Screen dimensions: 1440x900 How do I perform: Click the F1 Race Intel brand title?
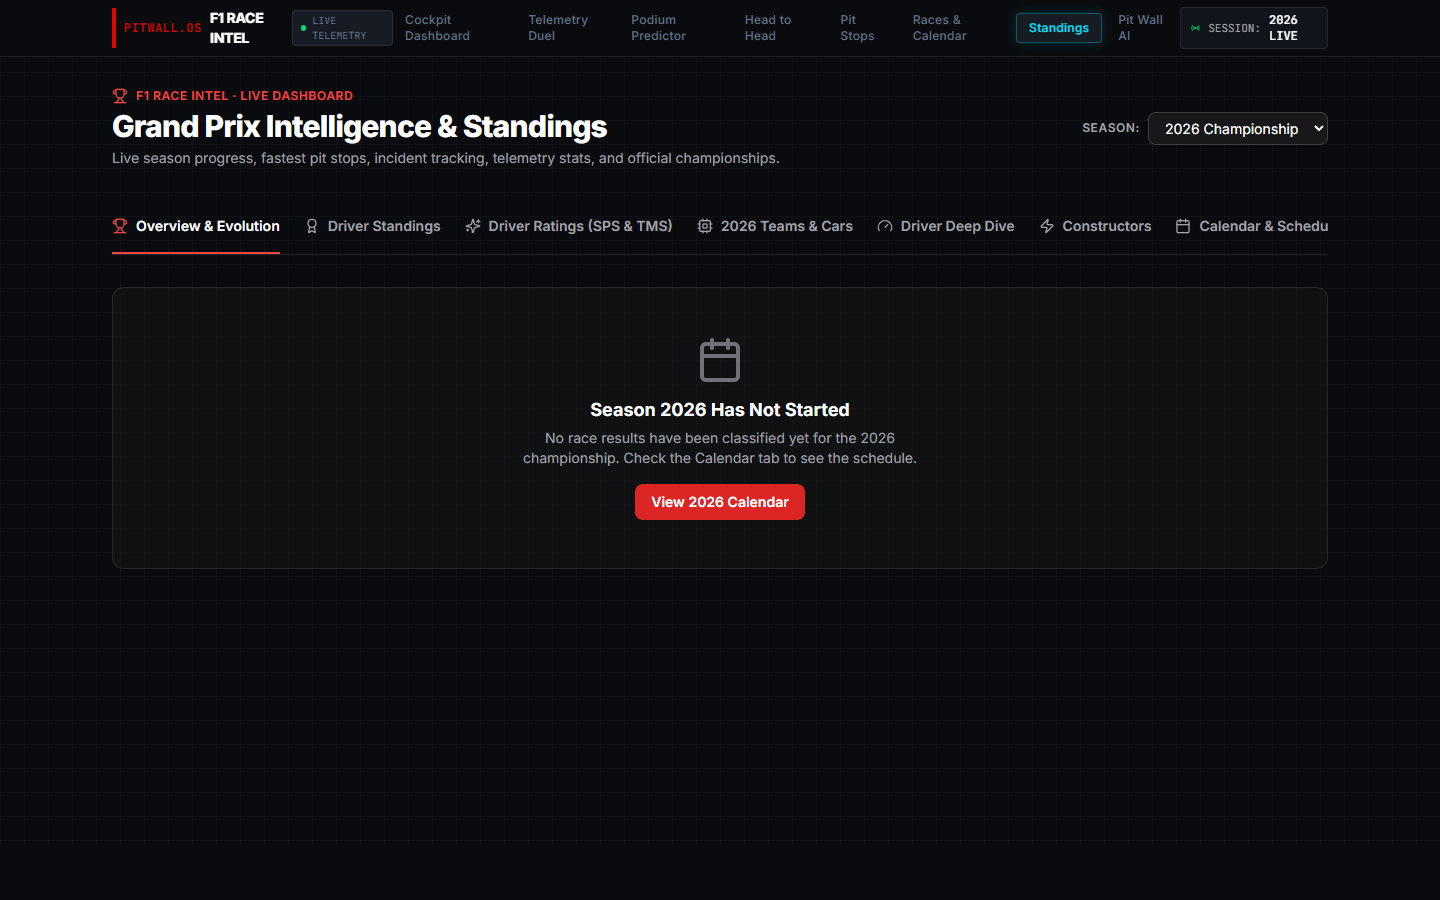(x=237, y=28)
